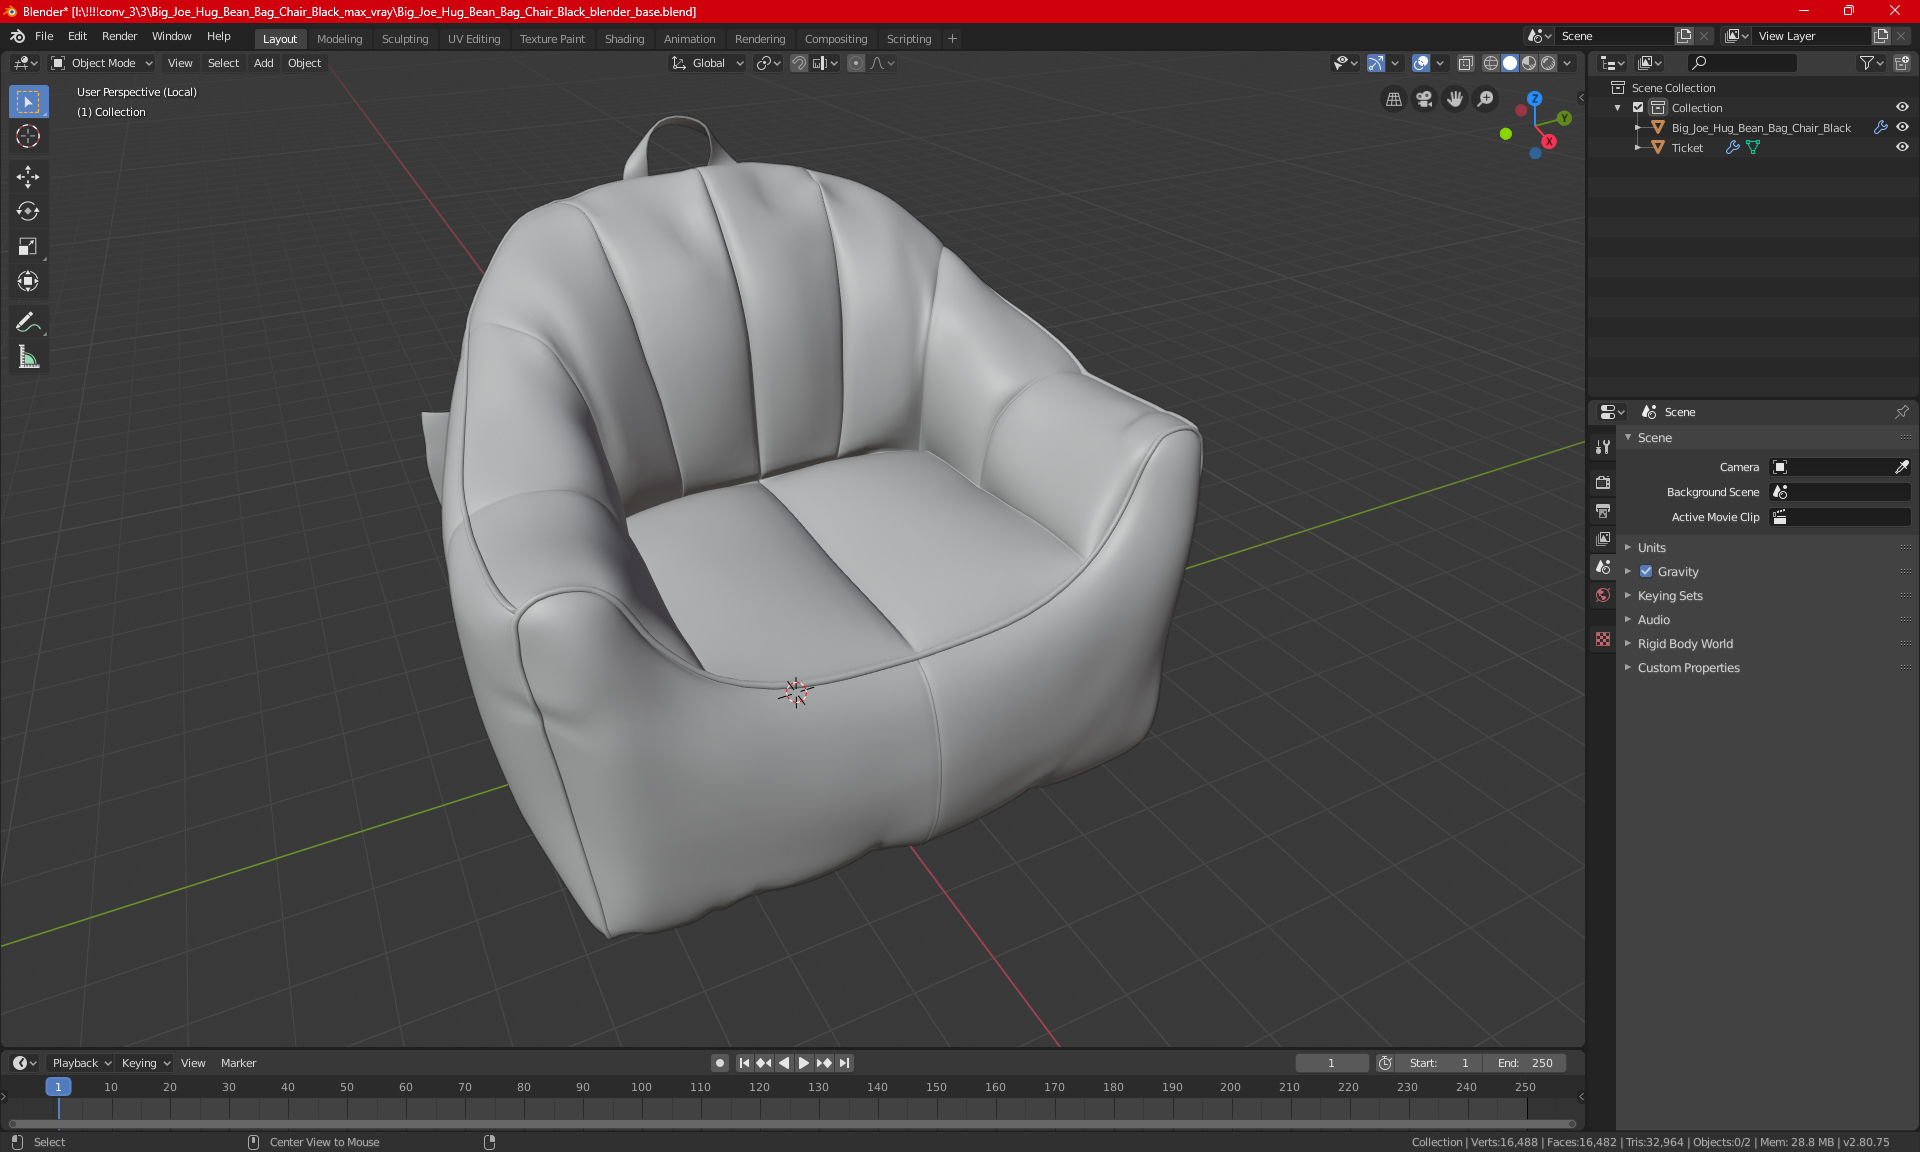Open the Global orientation dropdown
Image resolution: width=1920 pixels, height=1152 pixels.
(708, 63)
